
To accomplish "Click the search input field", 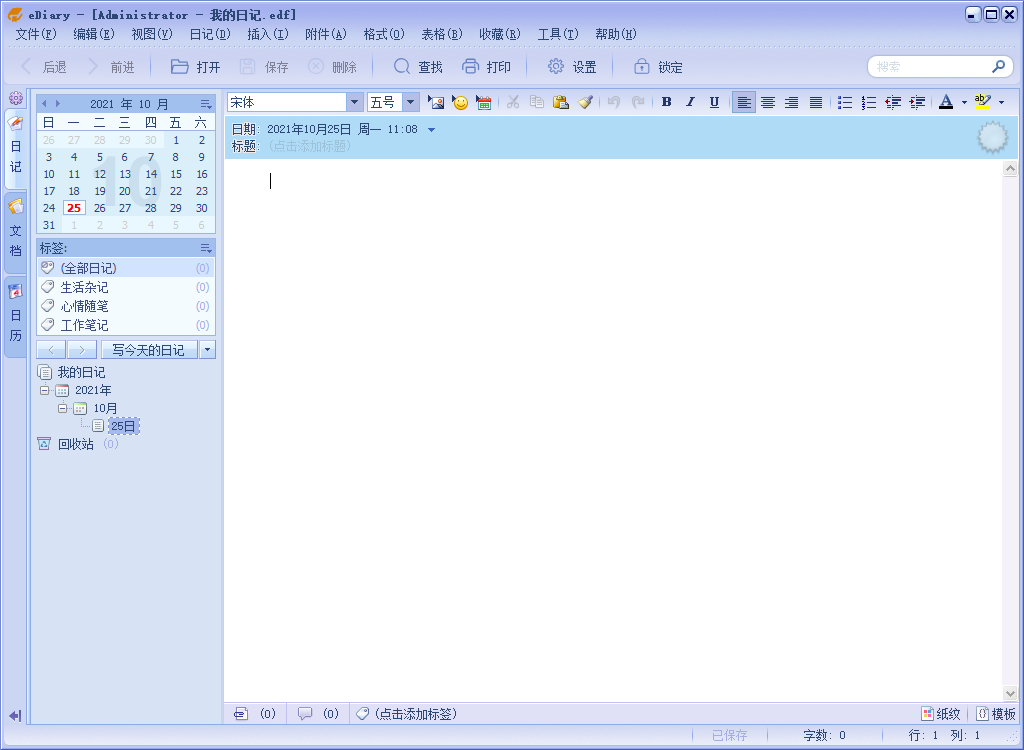I will tap(929, 67).
